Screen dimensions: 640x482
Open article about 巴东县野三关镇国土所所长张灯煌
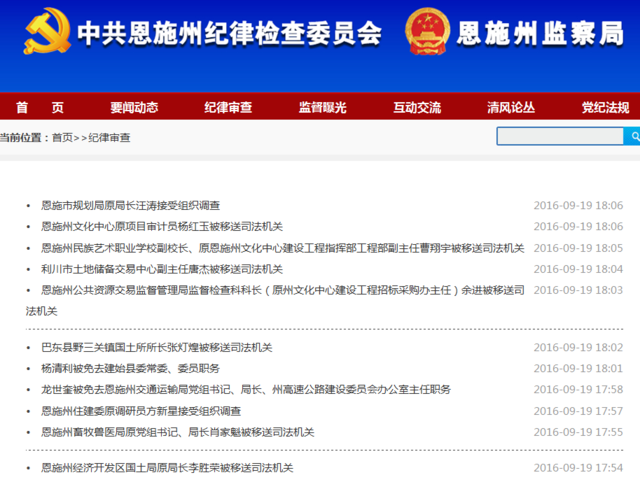(x=157, y=347)
